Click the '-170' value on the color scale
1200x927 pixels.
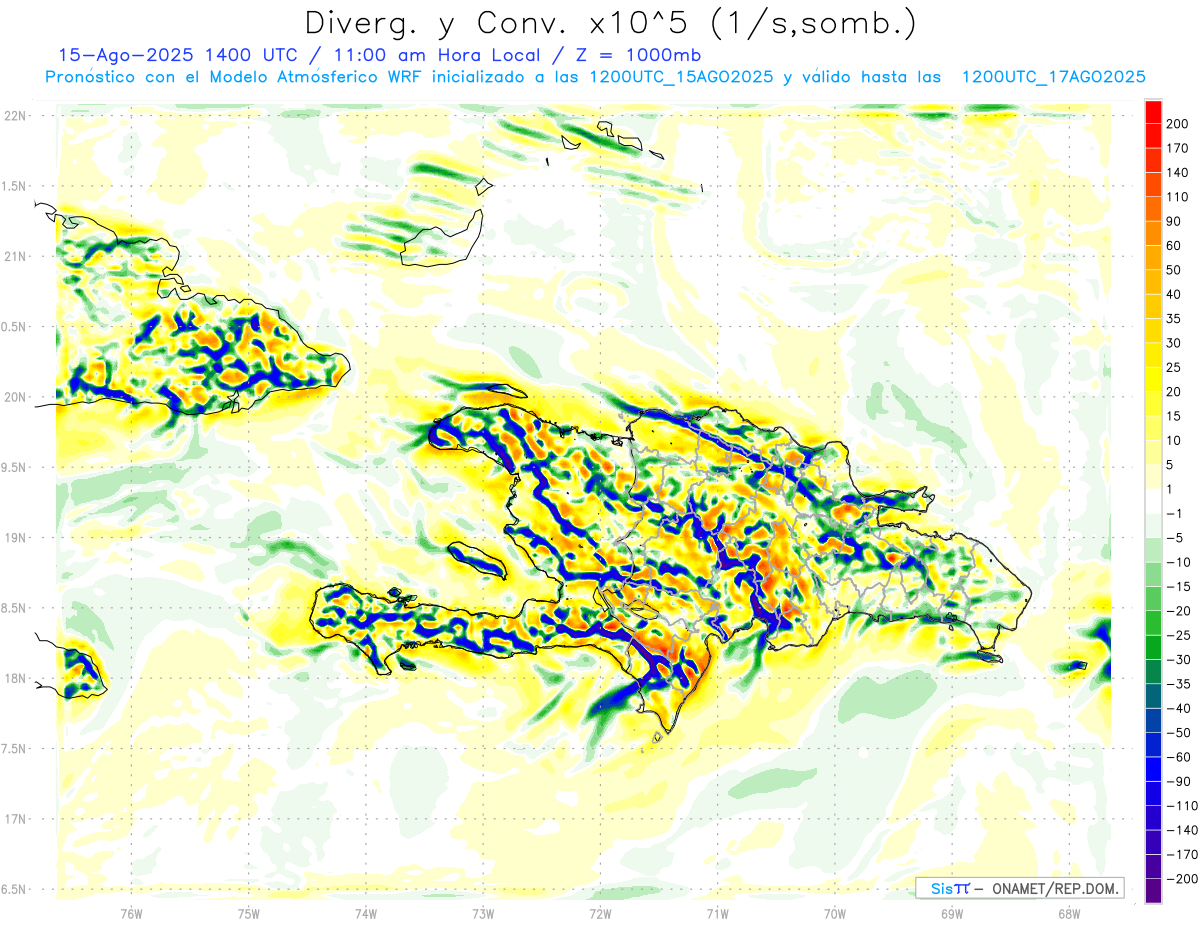(x=1181, y=855)
